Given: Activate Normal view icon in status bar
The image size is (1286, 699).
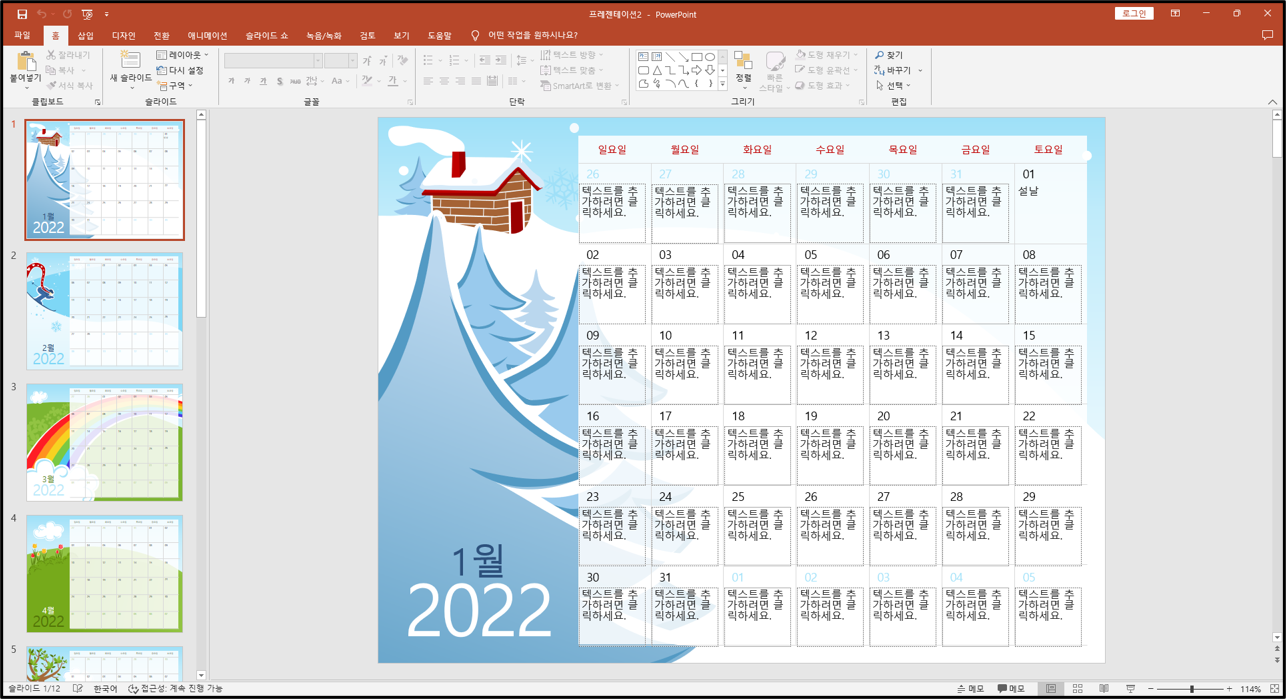Looking at the screenshot, I should (1051, 689).
